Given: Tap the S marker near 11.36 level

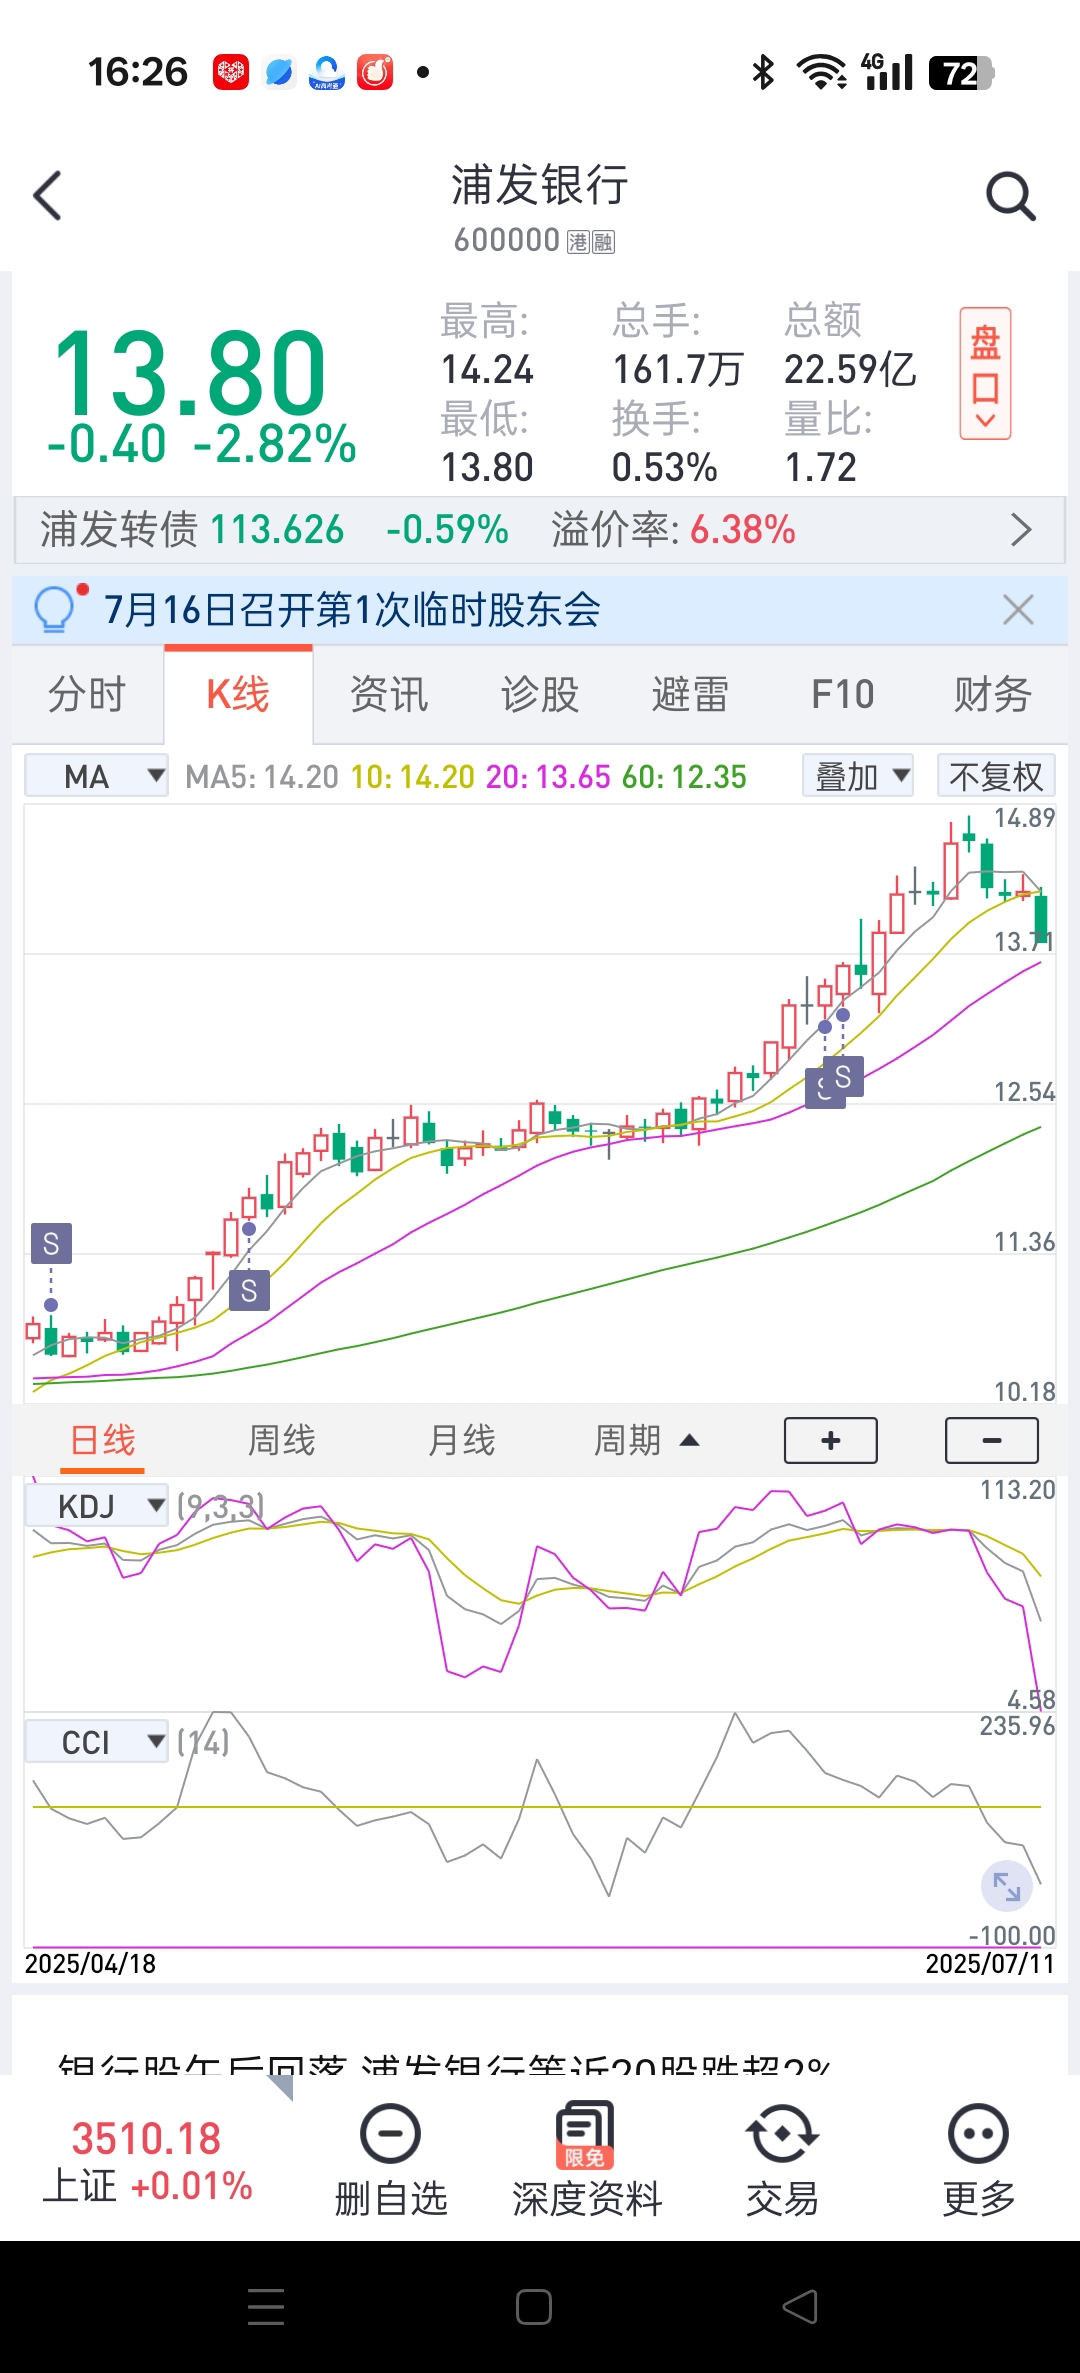Looking at the screenshot, I should [x=249, y=1291].
